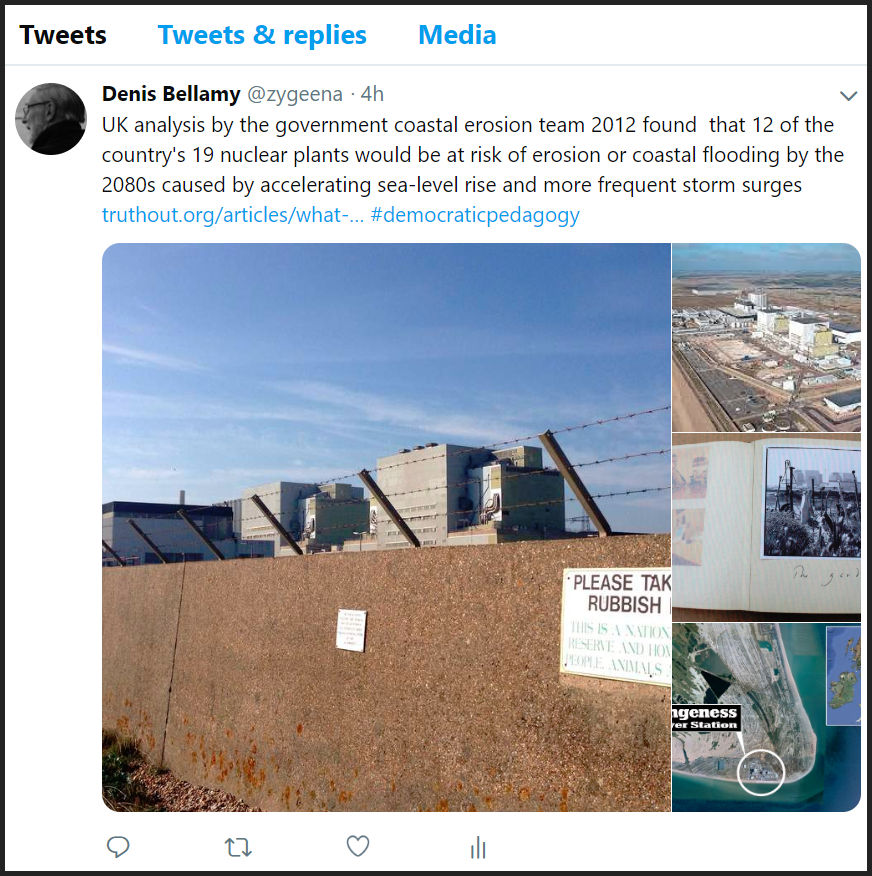Switch to Tweets tab
This screenshot has height=876, width=872.
63,35
